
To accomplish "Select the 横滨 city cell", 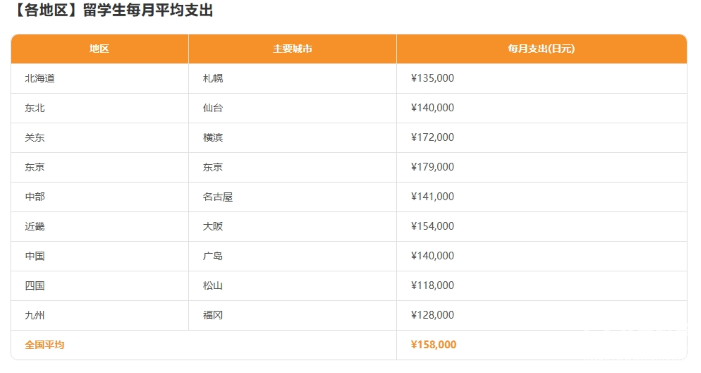I will point(292,137).
